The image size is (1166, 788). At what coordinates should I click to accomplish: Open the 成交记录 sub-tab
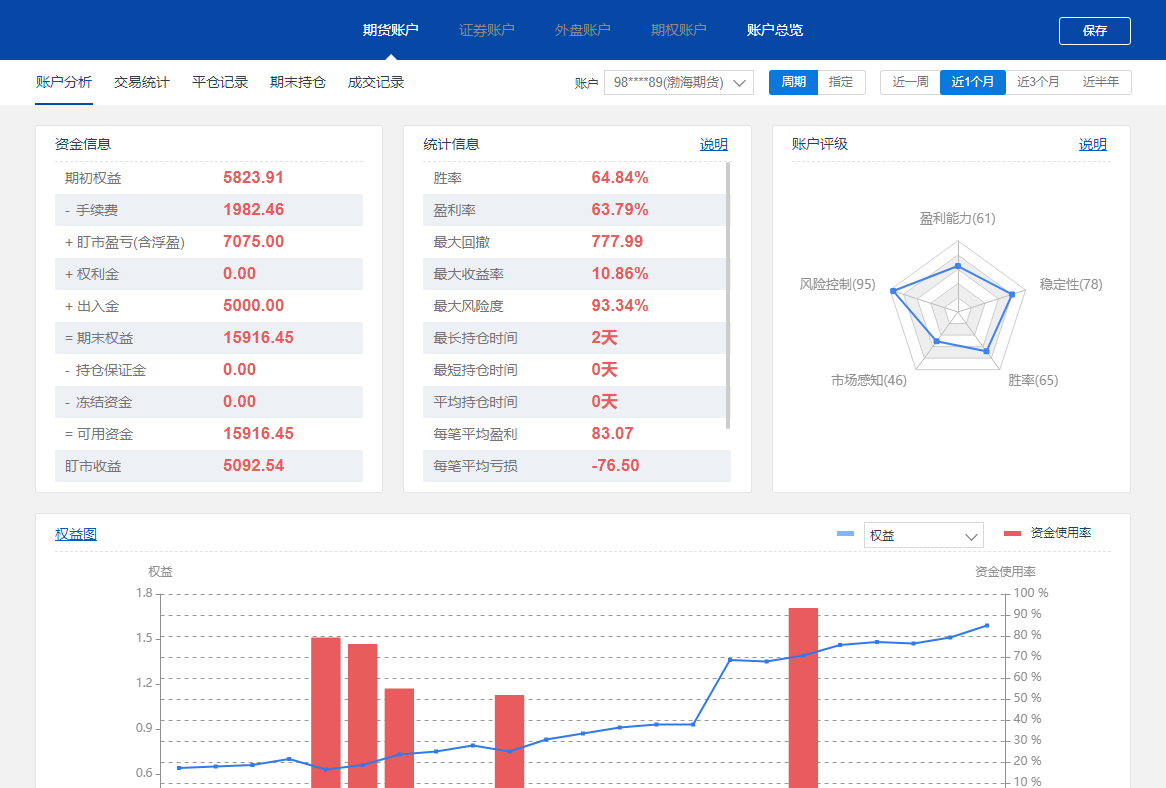click(376, 82)
